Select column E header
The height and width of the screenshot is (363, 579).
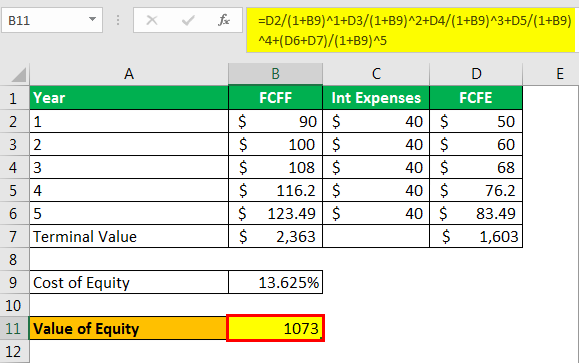[559, 74]
